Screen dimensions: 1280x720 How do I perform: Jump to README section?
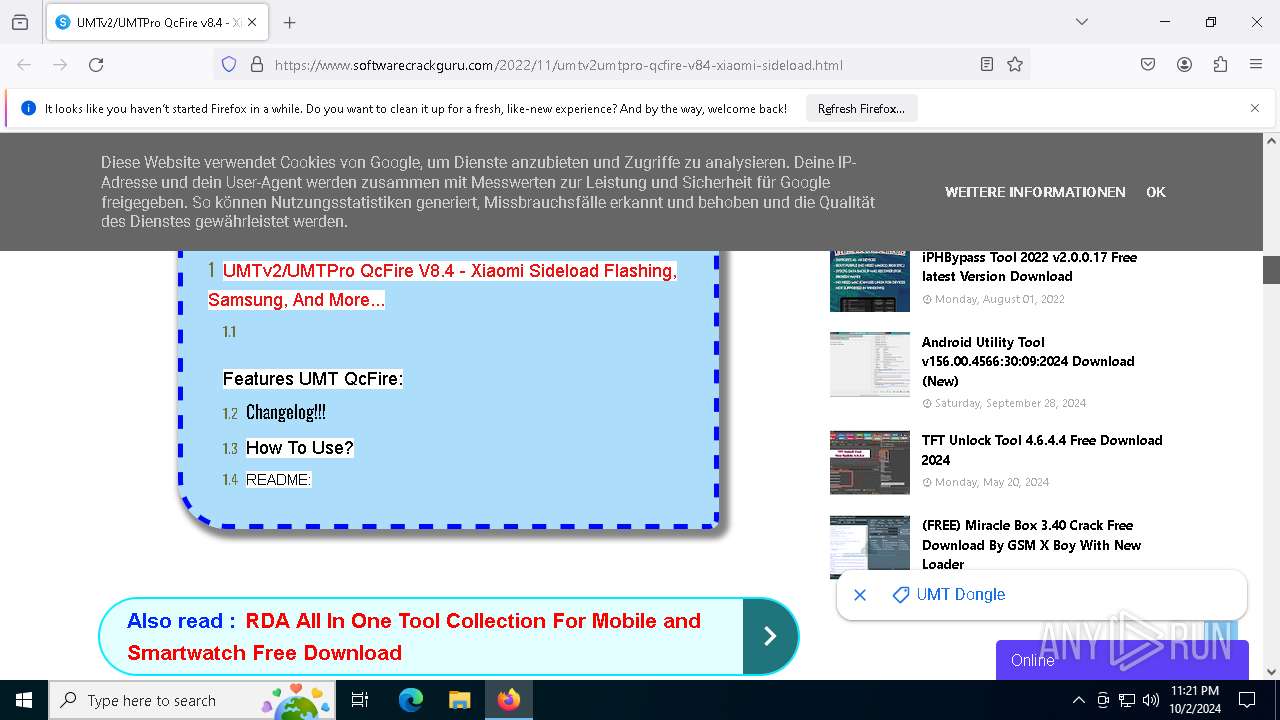(x=279, y=480)
